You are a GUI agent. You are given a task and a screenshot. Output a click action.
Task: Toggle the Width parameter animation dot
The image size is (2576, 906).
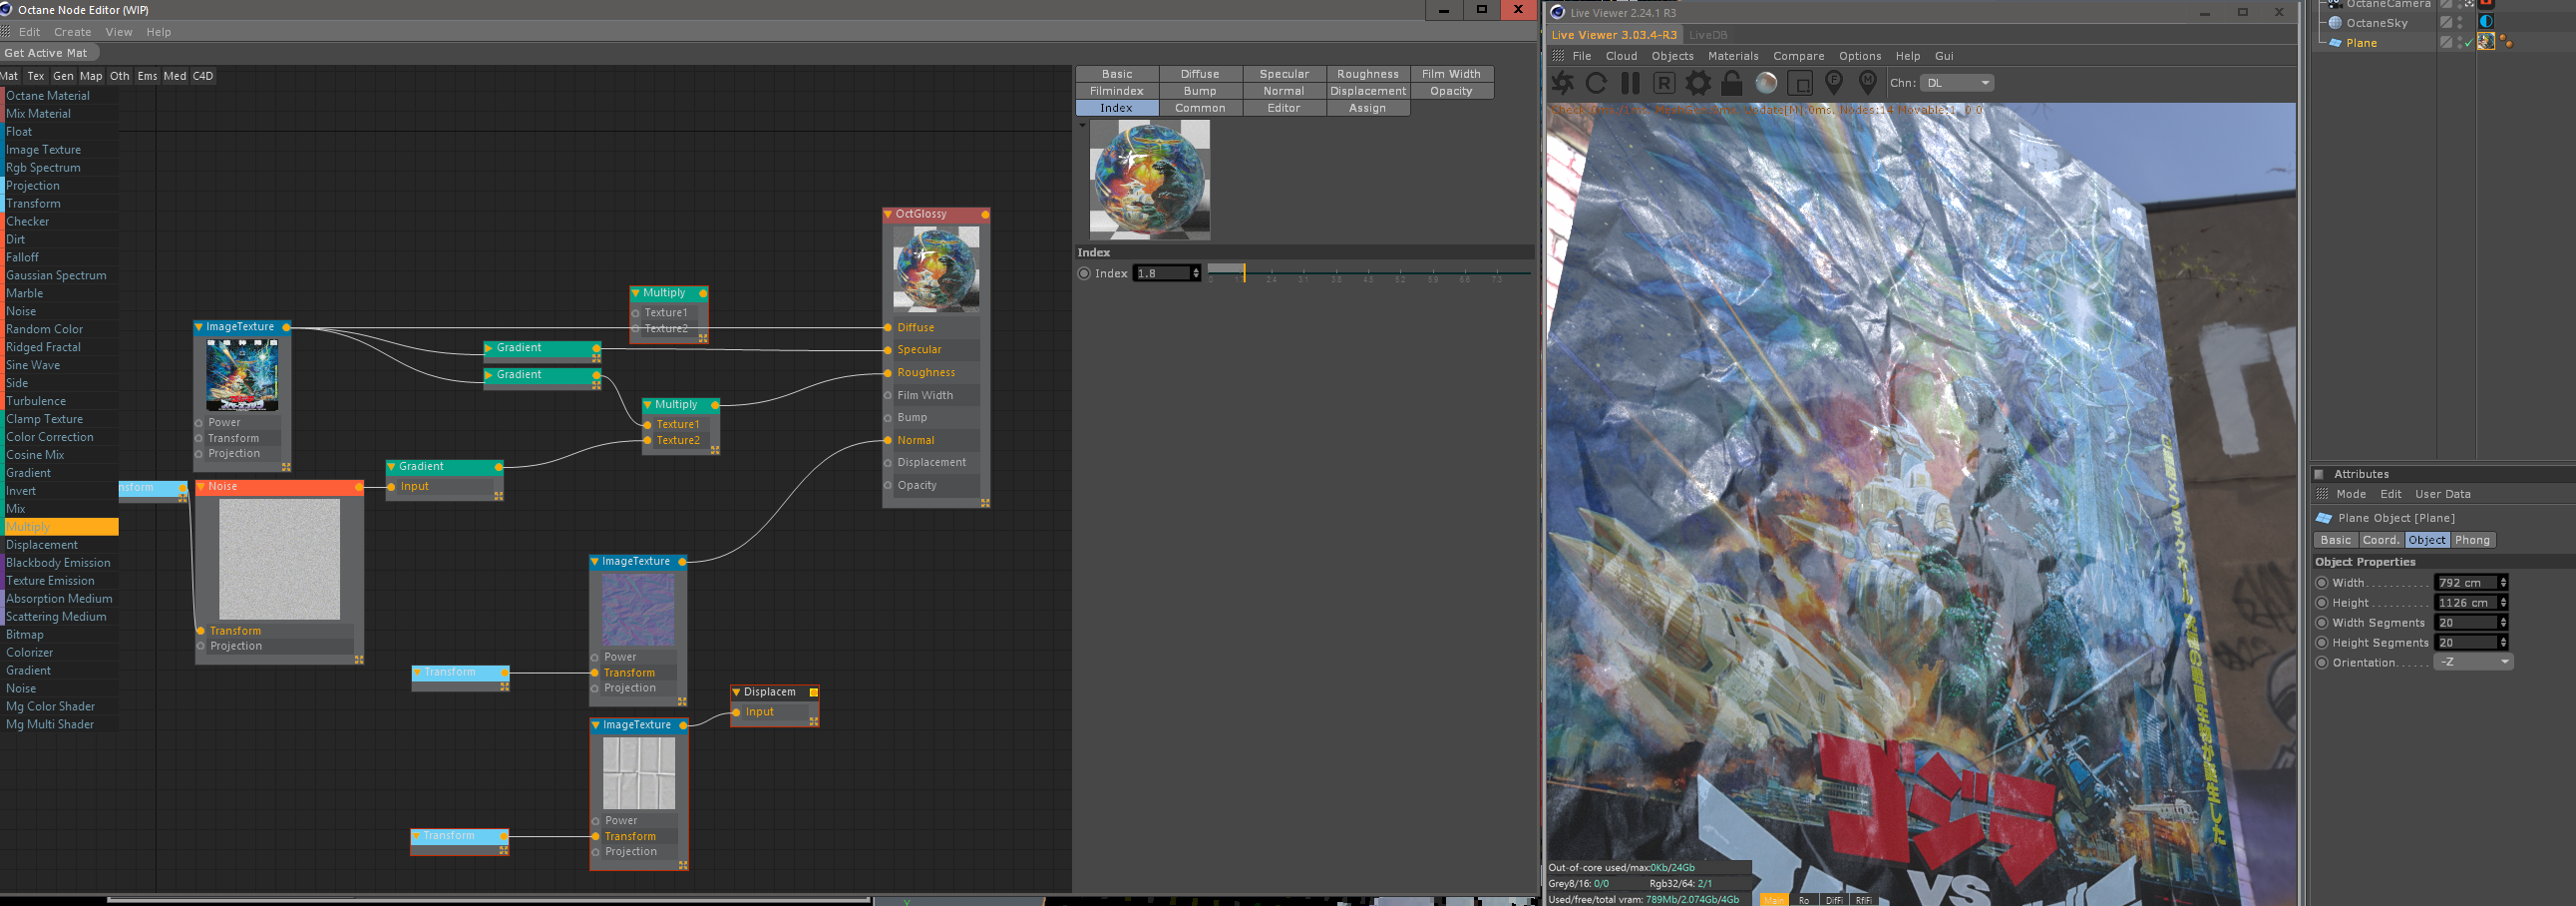pyautogui.click(x=2322, y=583)
